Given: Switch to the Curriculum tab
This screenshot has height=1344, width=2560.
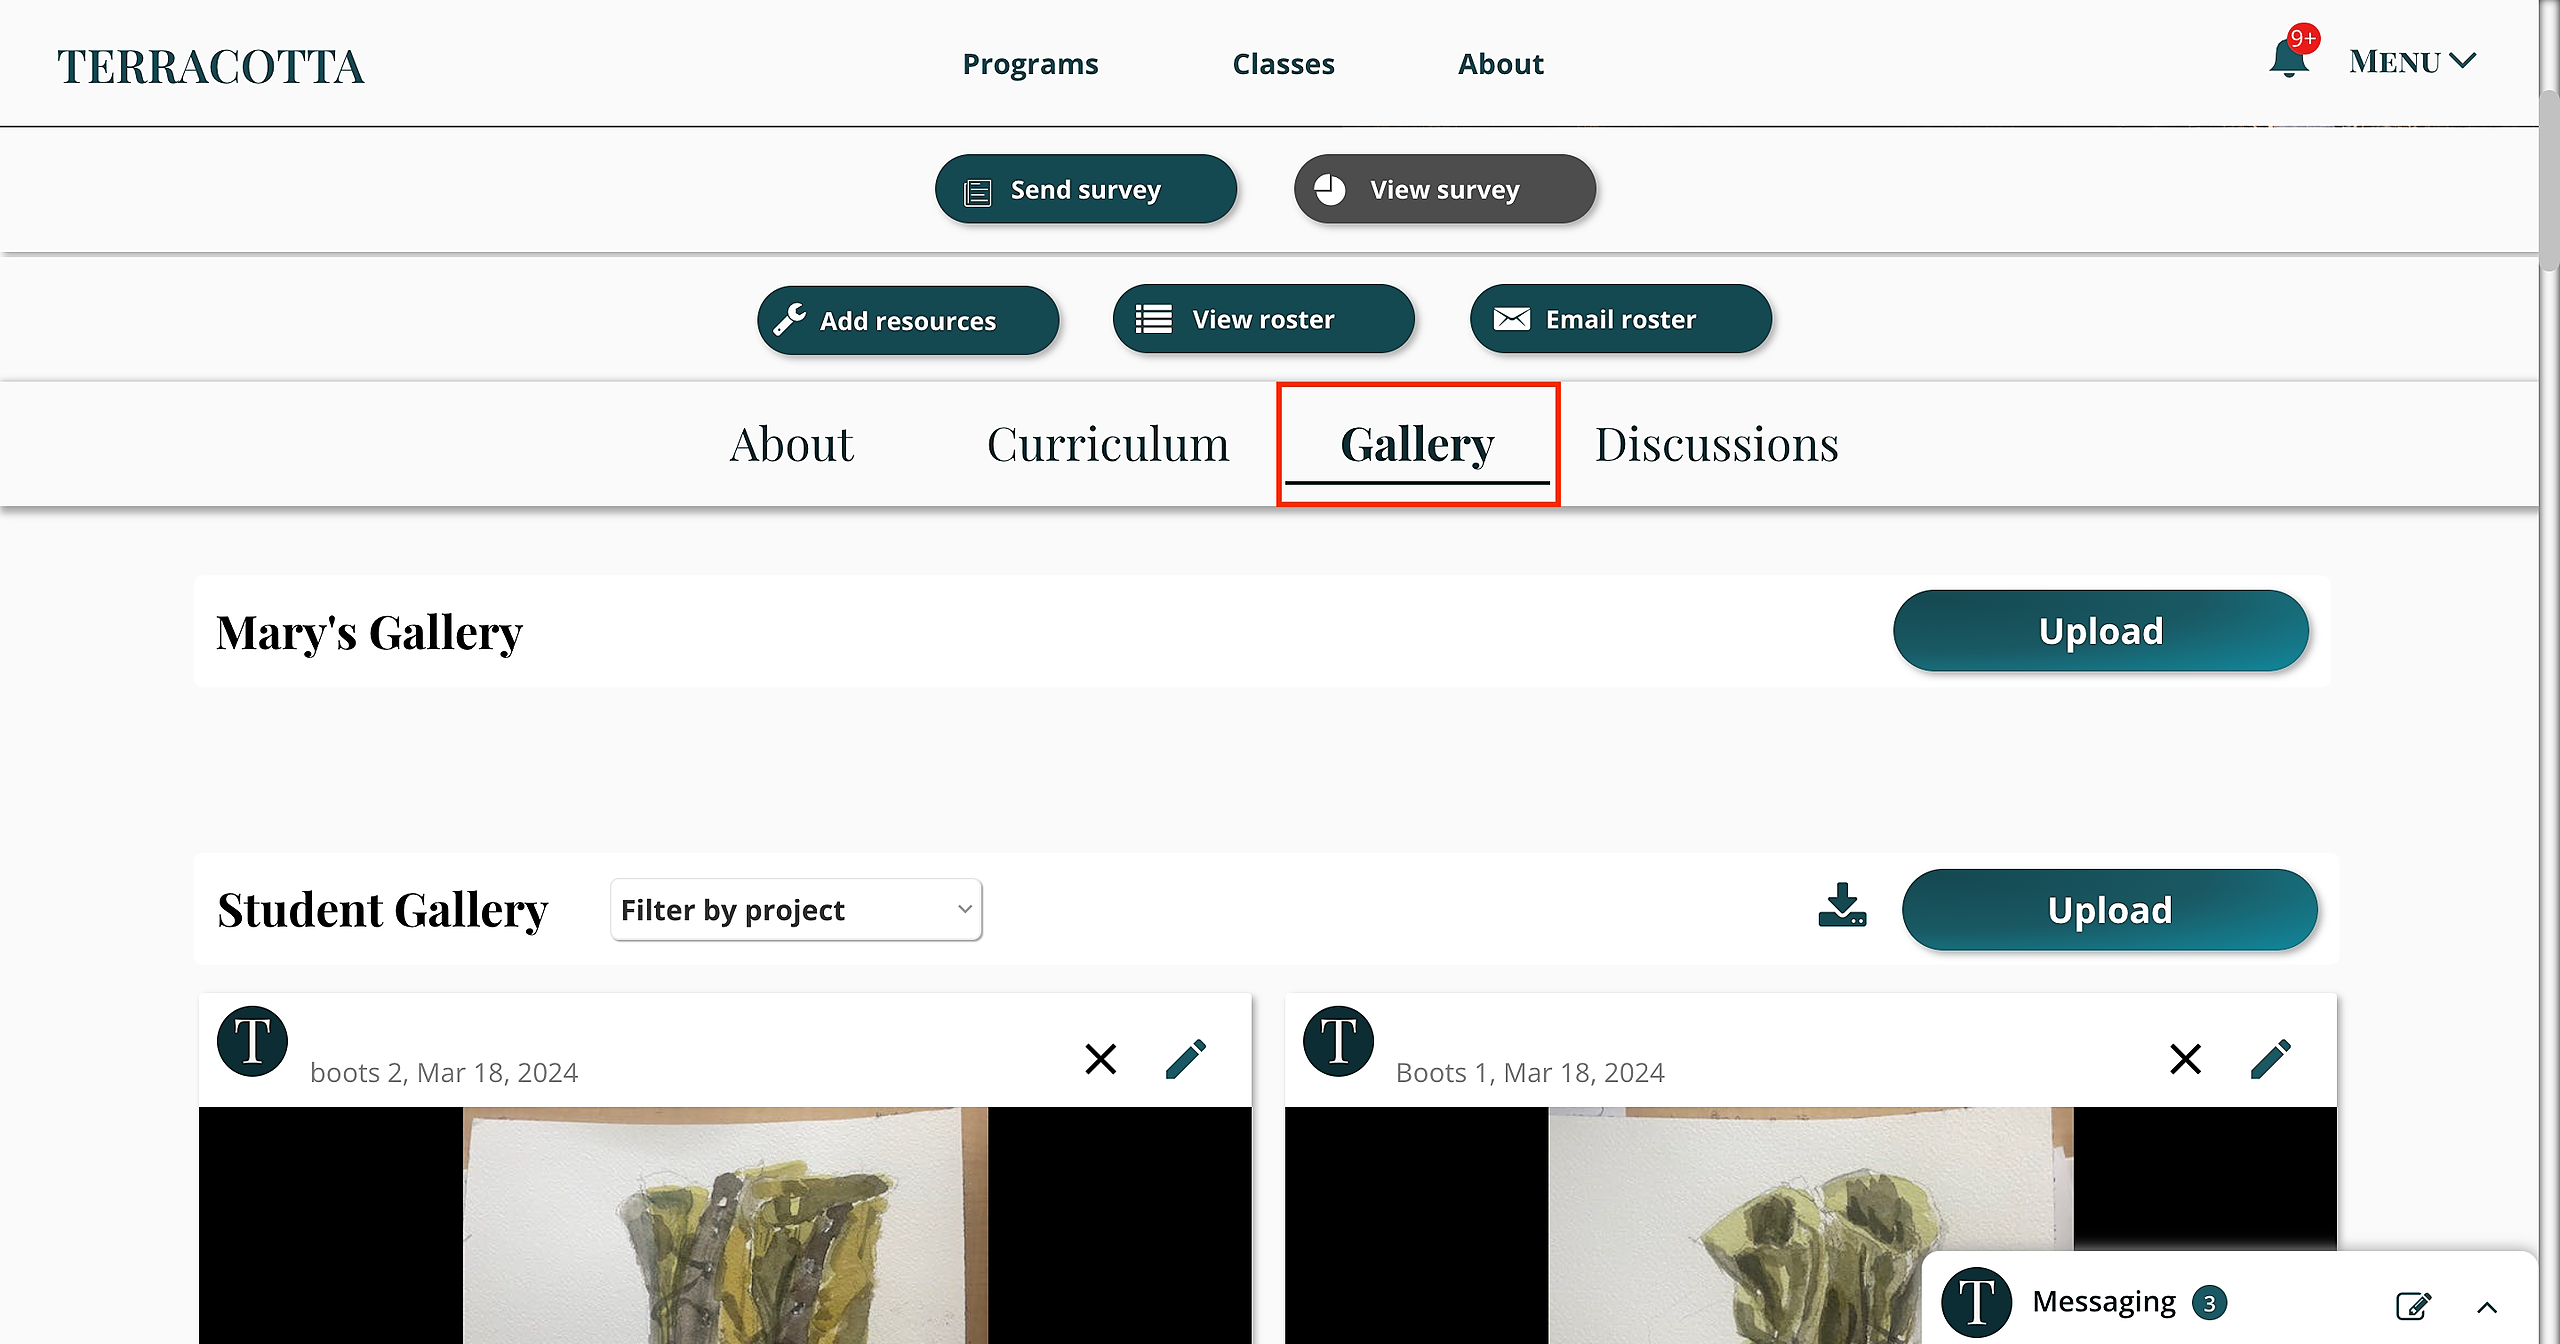Looking at the screenshot, I should (x=1108, y=444).
